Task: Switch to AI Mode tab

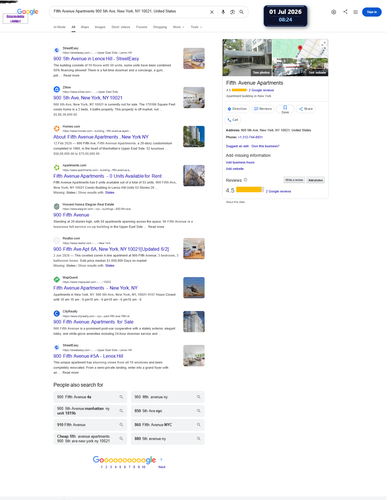Action: (60, 27)
